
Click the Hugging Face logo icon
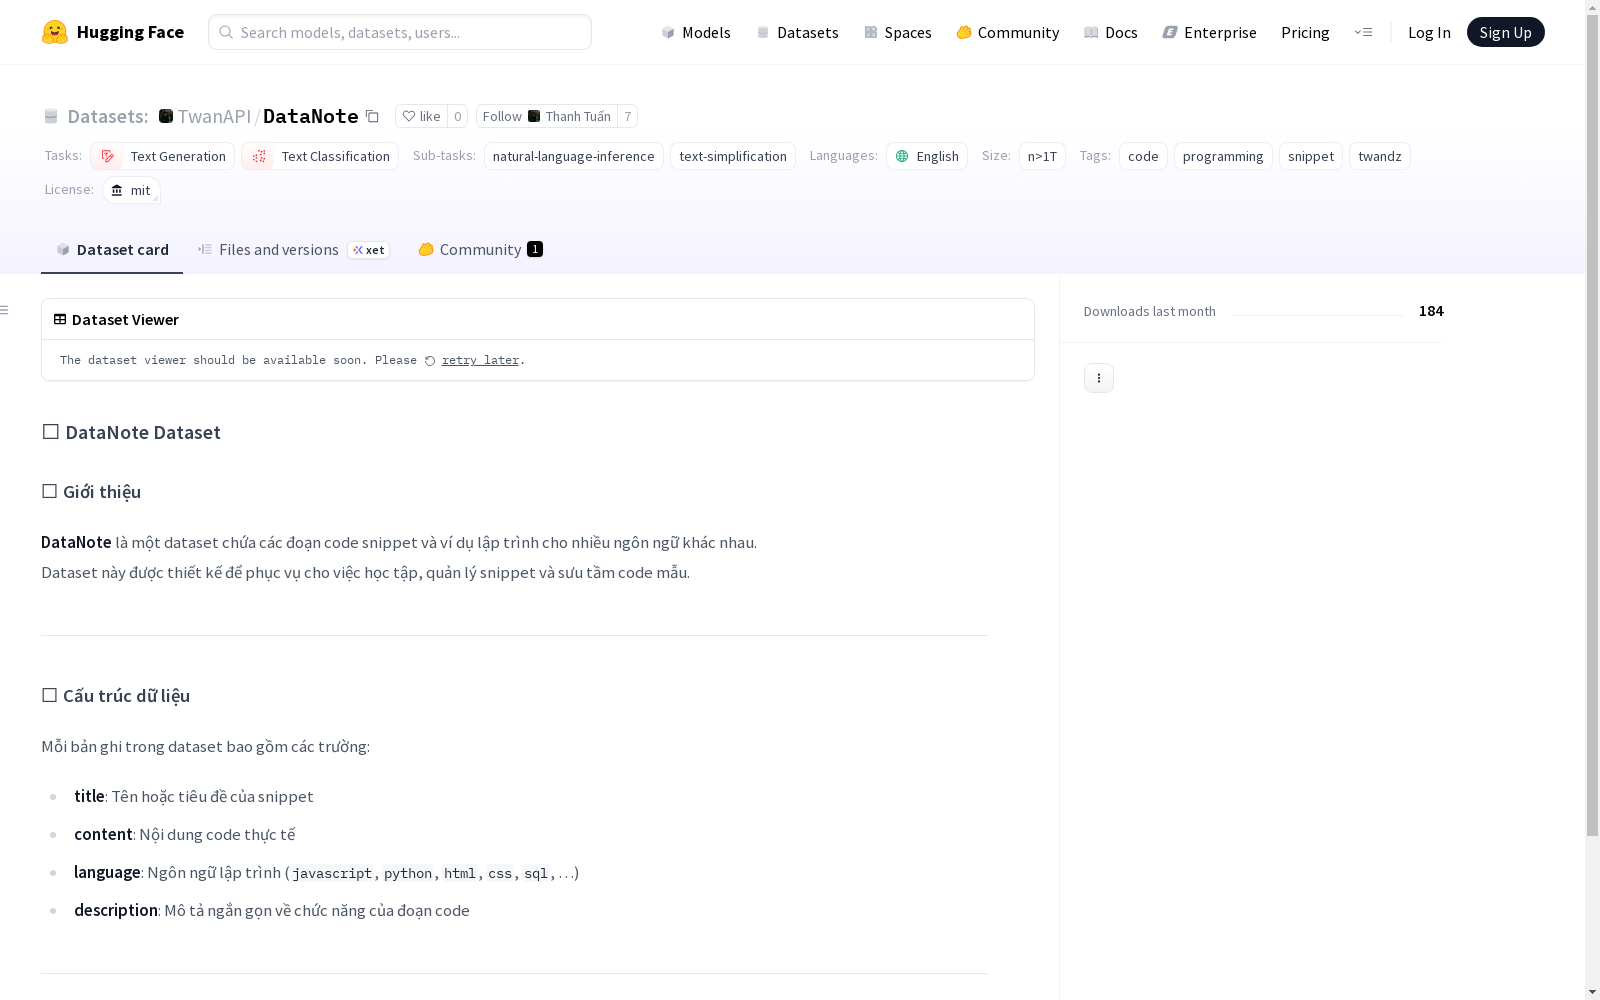point(55,32)
